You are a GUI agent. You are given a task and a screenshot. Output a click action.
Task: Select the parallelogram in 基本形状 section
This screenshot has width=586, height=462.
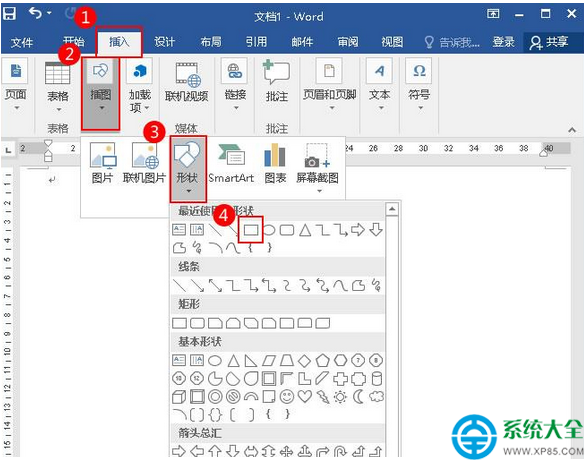pos(269,361)
